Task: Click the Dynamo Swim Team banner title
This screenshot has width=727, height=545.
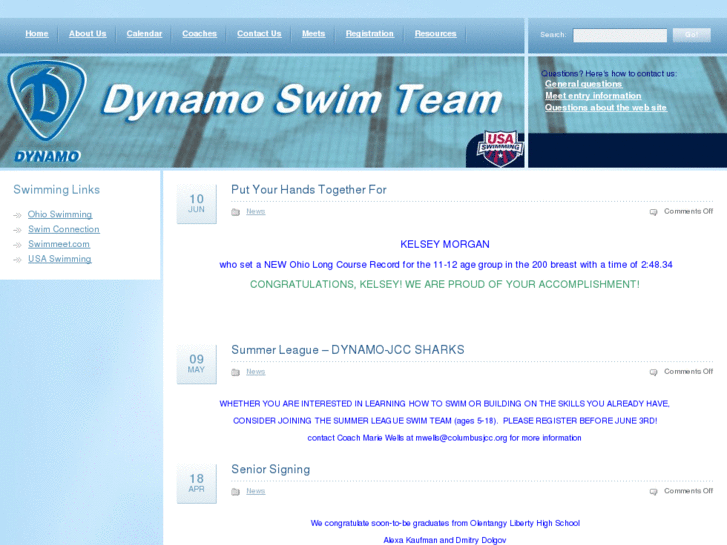Action: click(302, 100)
